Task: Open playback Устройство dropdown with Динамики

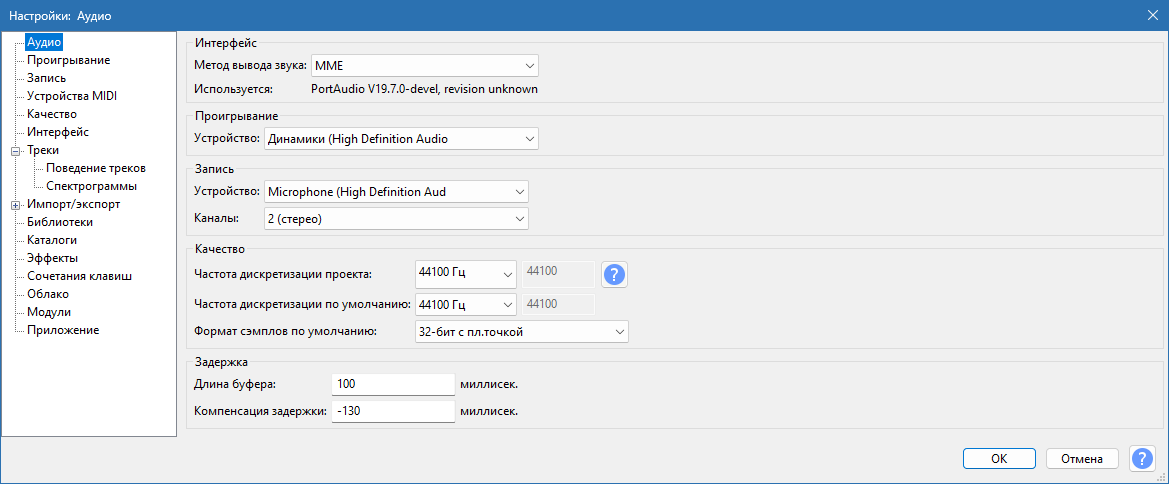Action: pos(401,139)
